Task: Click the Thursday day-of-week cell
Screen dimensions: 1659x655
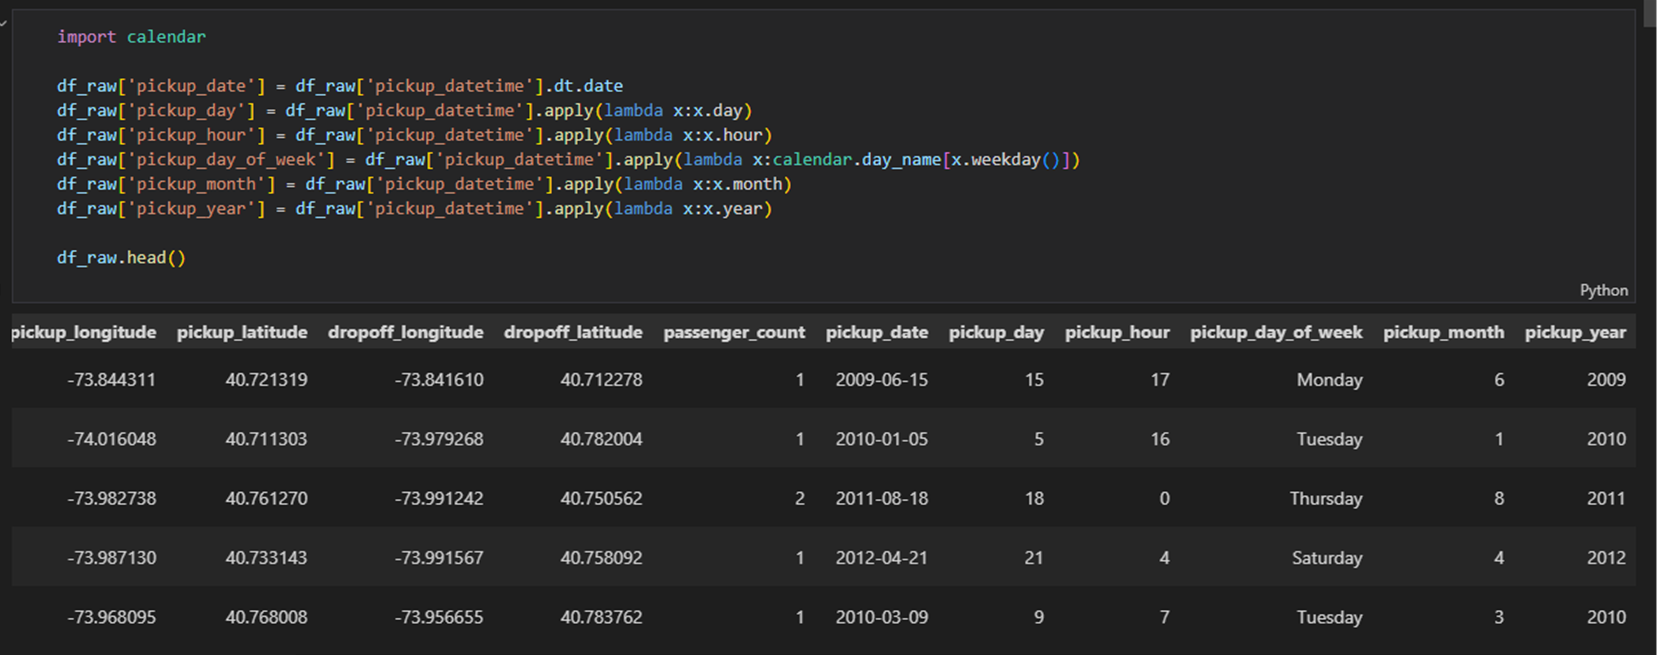Action: tap(1325, 498)
